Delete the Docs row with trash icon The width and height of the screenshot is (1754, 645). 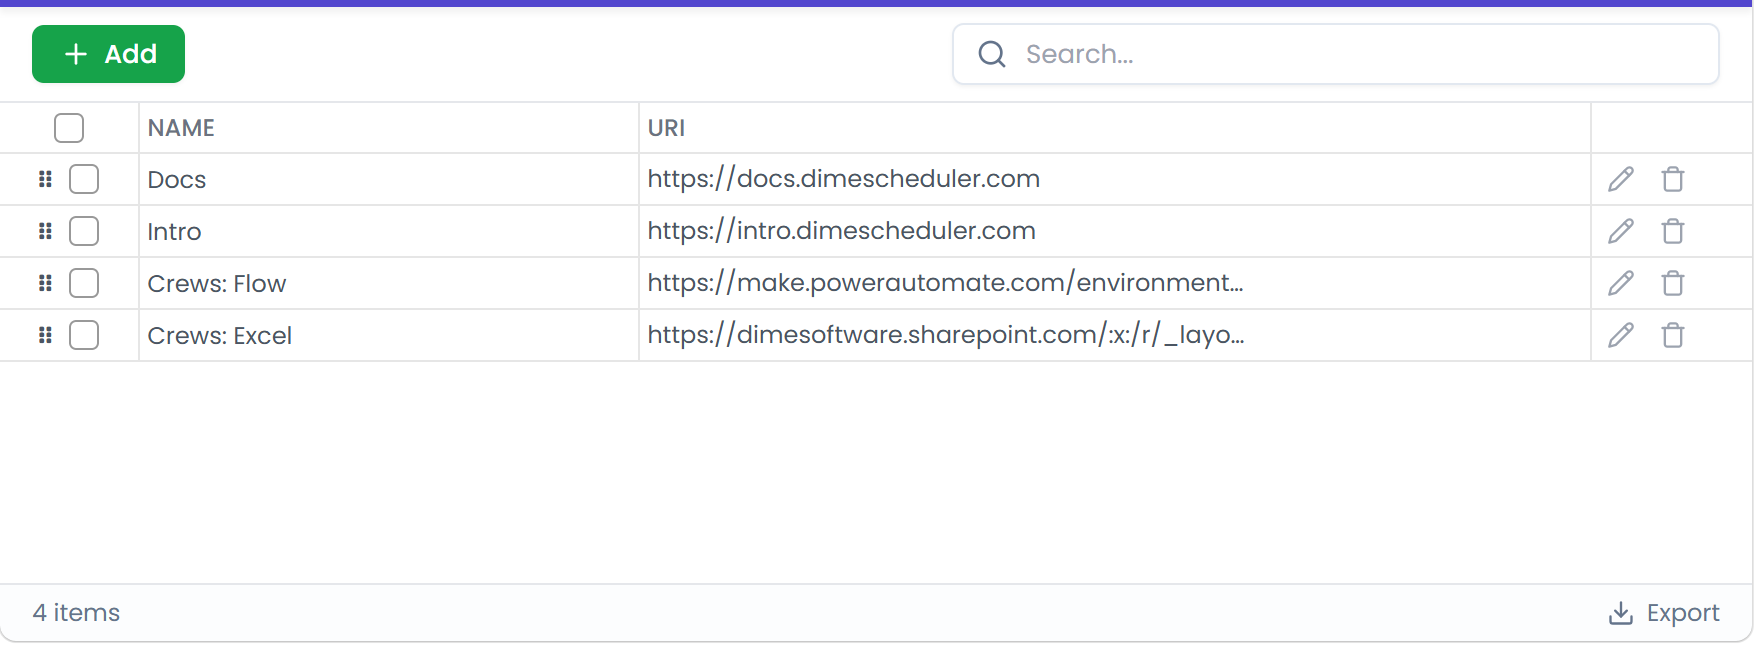pyautogui.click(x=1673, y=179)
